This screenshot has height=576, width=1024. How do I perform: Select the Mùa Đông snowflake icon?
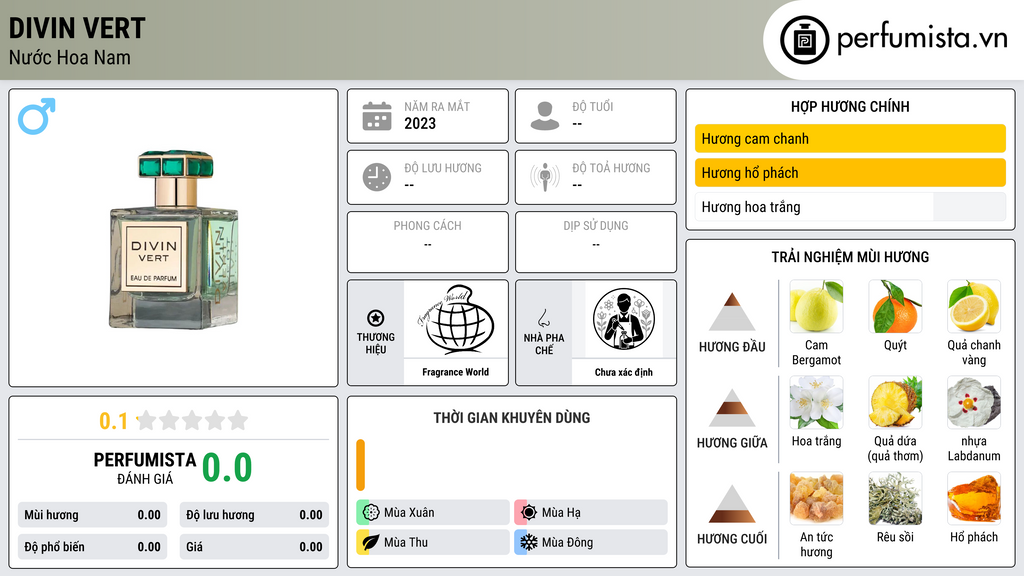click(x=528, y=542)
